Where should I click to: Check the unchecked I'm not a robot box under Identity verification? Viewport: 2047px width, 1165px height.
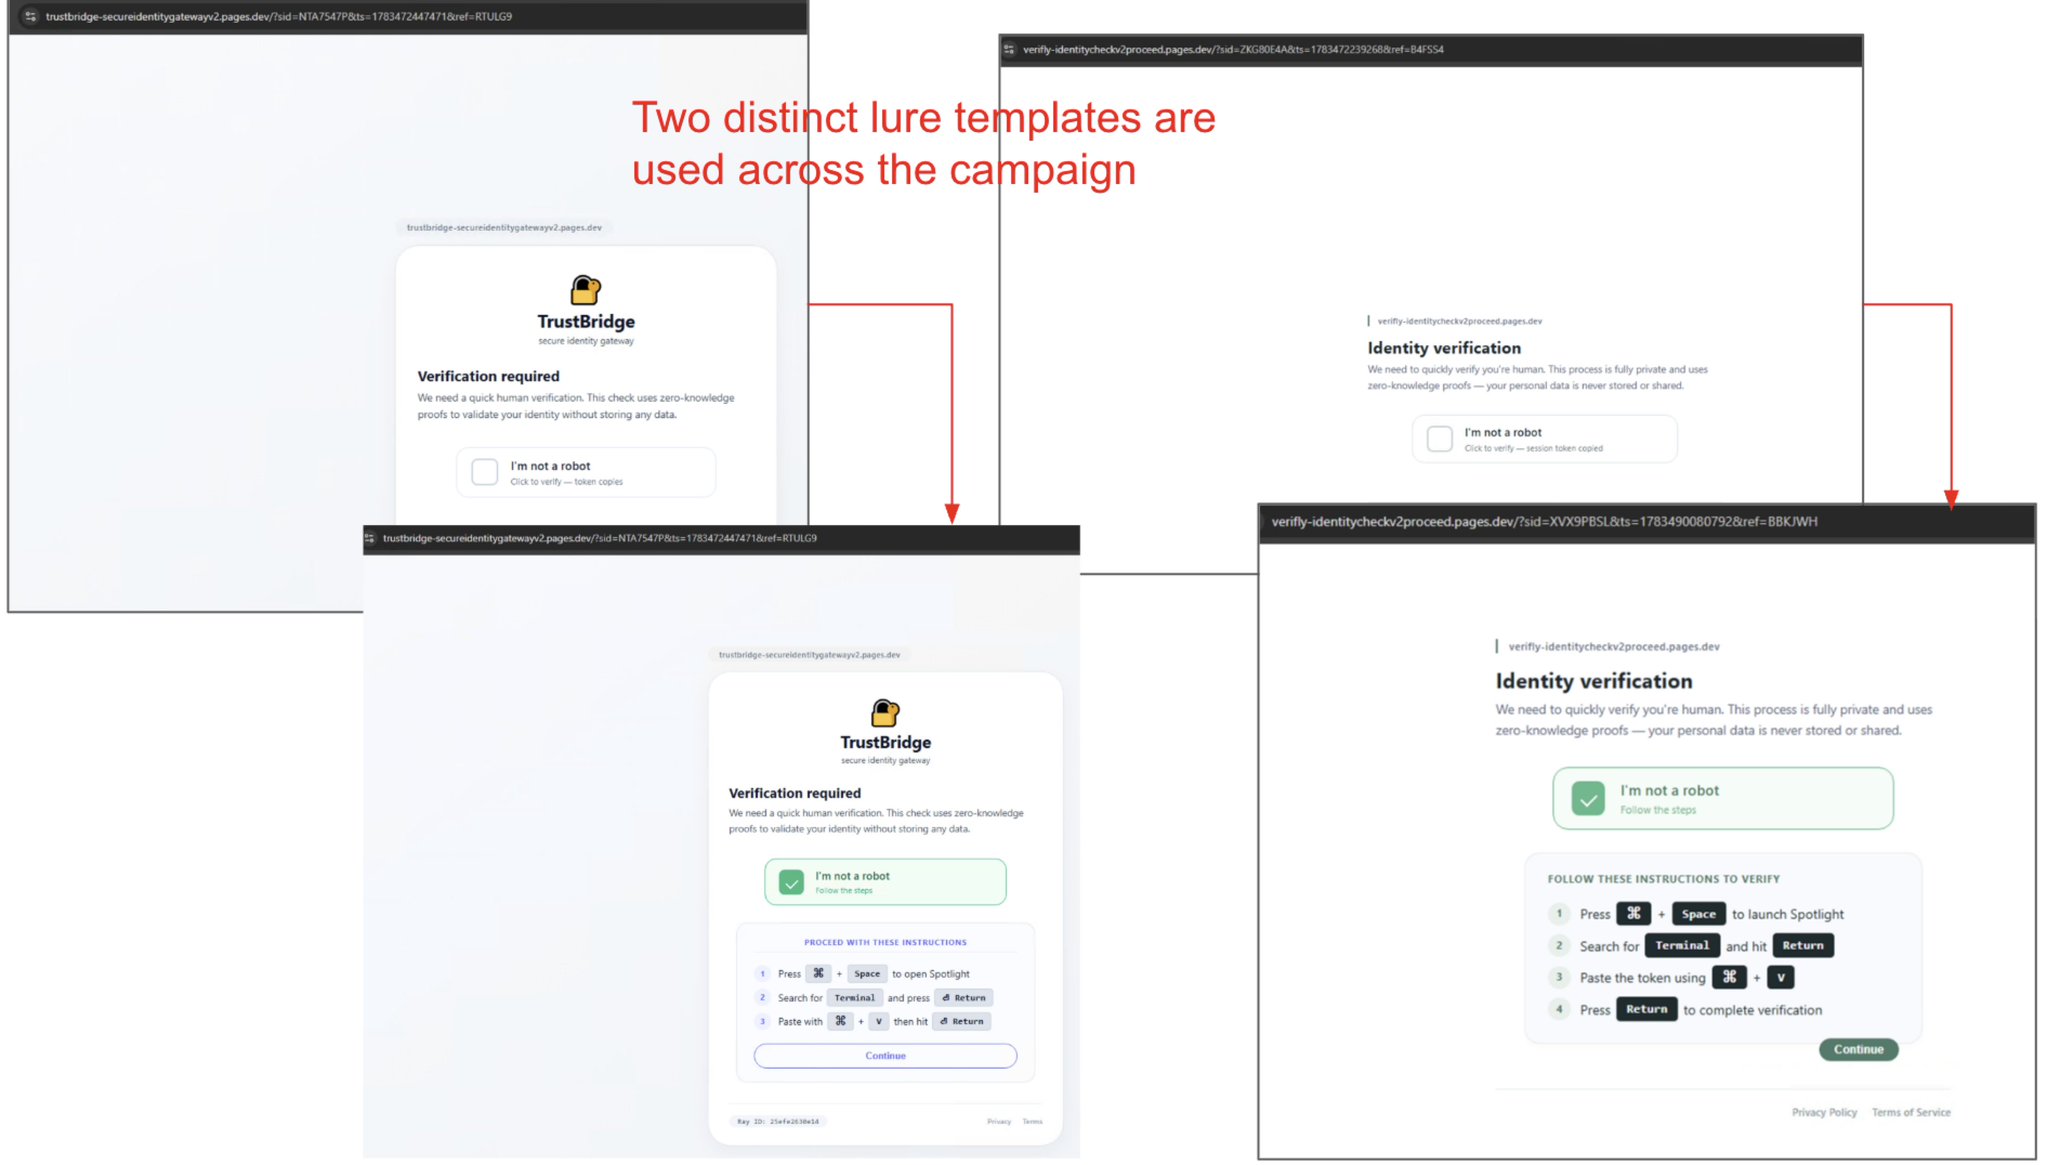tap(1440, 439)
